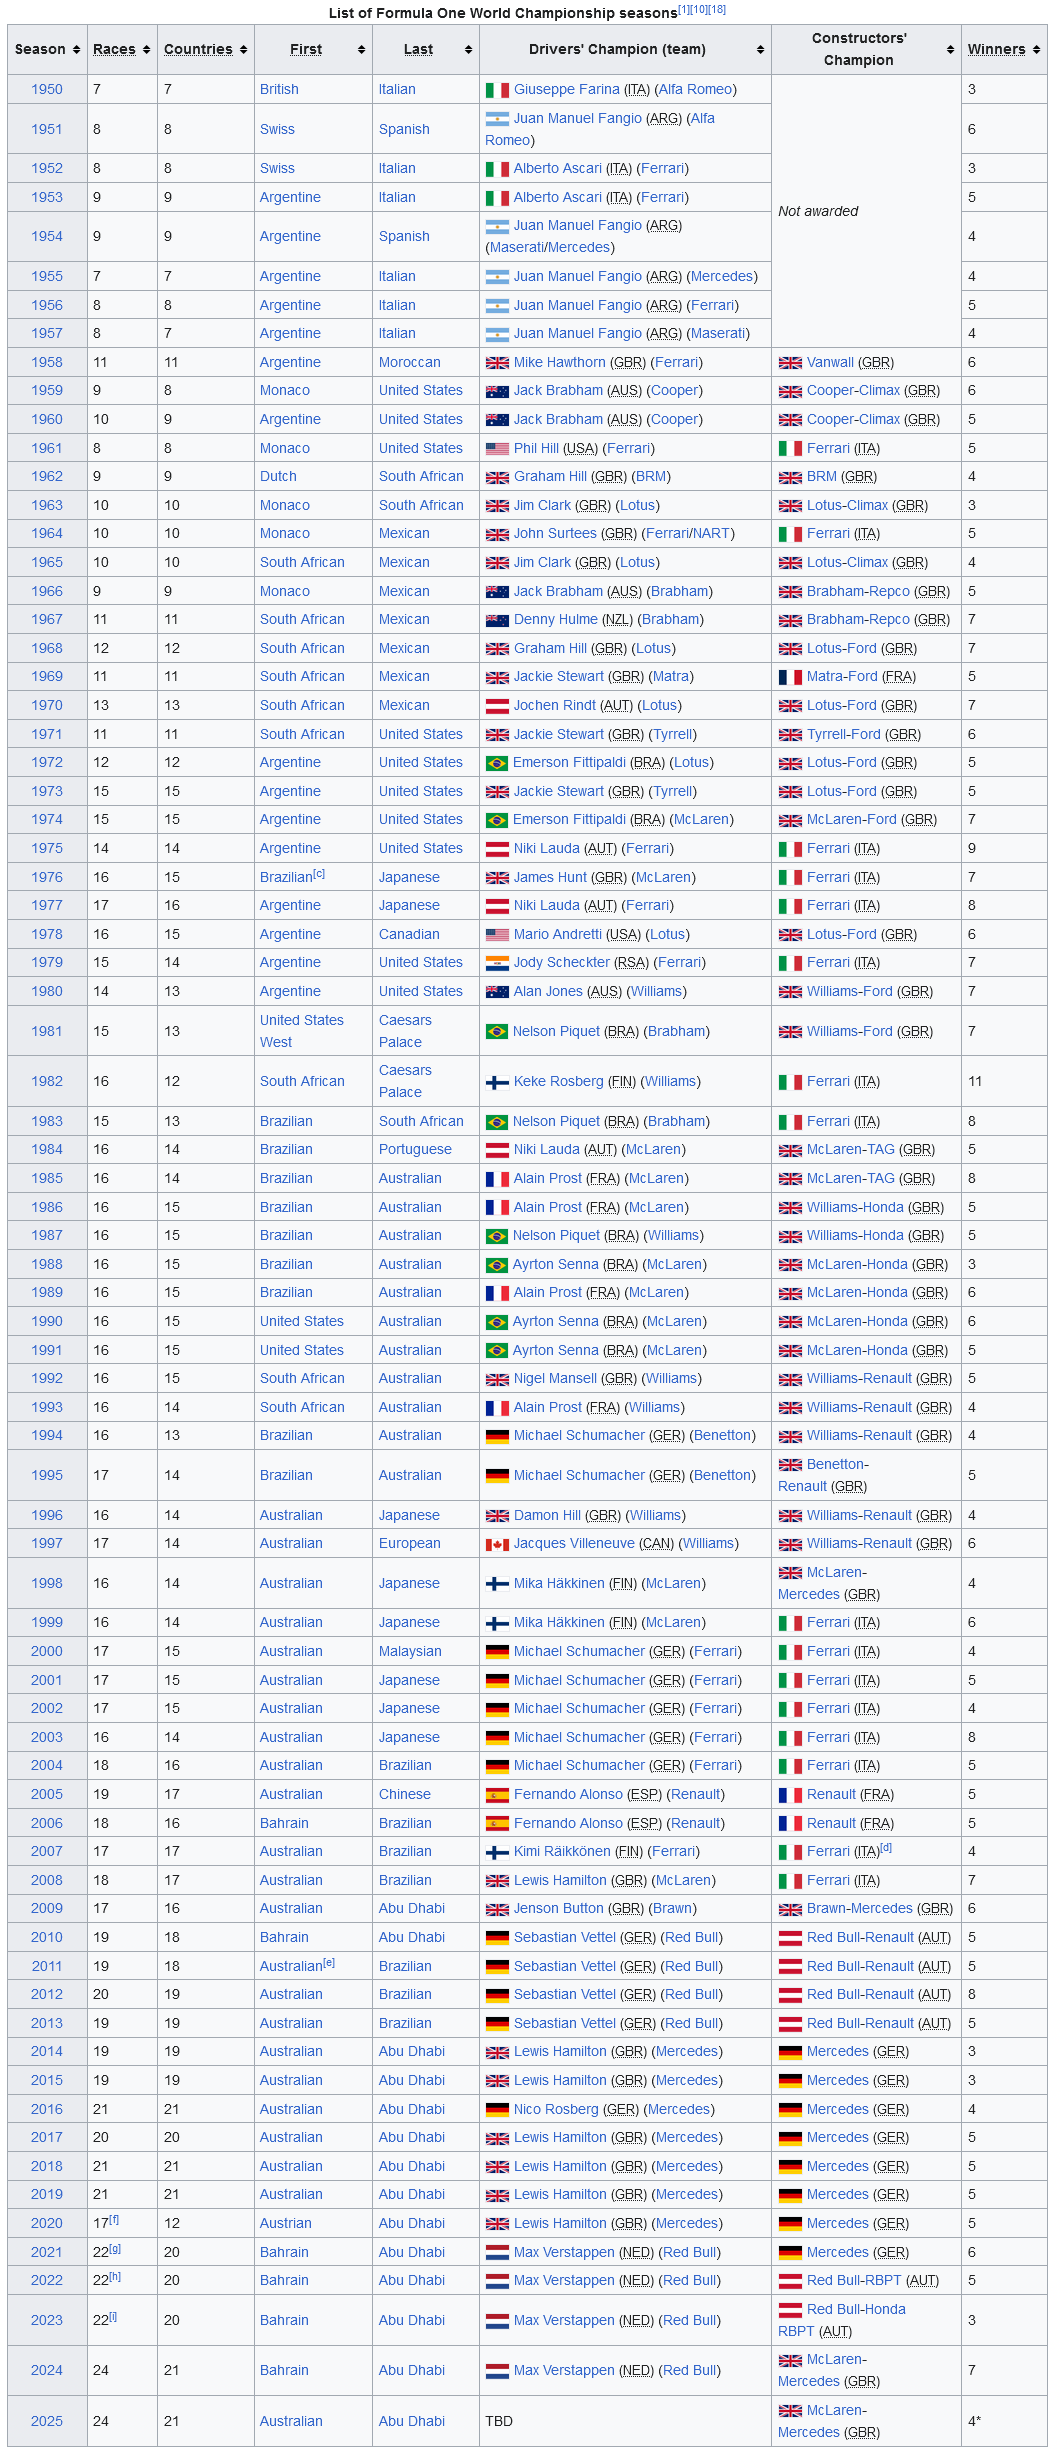Open reference [18] in table caption

717,9
